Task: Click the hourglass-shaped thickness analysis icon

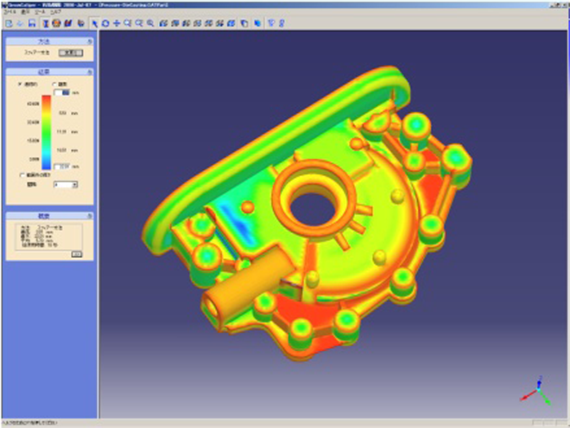Action: [45, 23]
